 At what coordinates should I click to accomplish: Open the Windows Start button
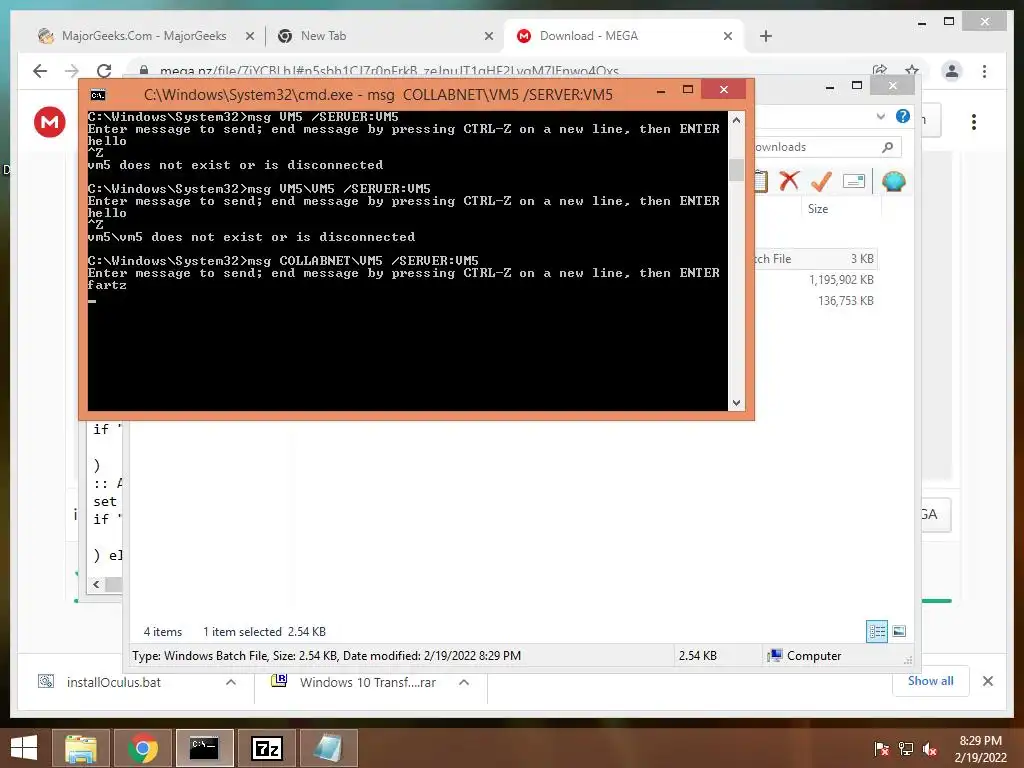[x=24, y=748]
